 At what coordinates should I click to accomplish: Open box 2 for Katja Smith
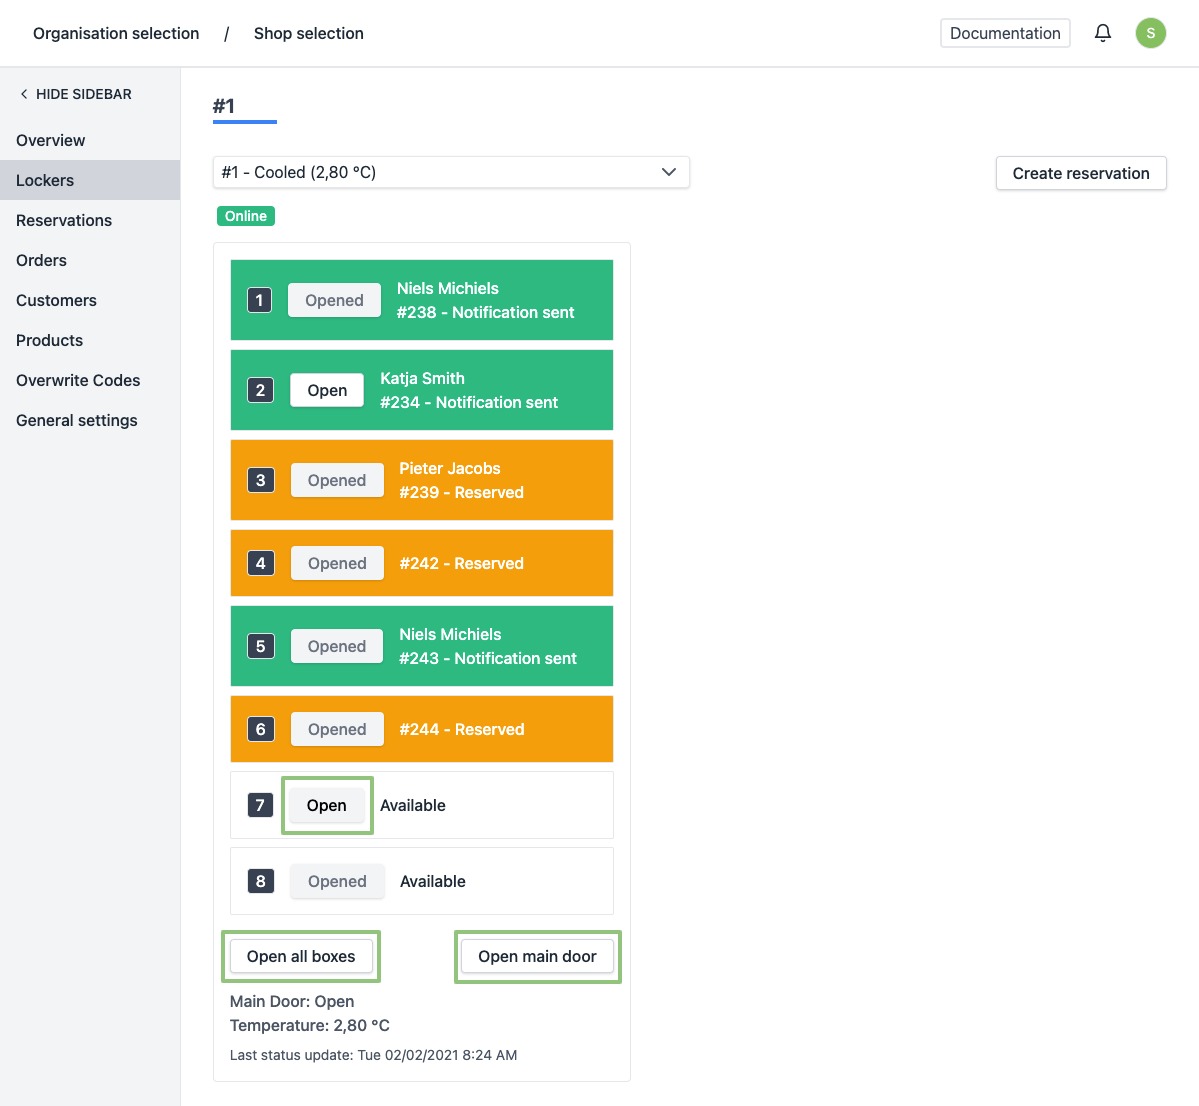coord(327,390)
